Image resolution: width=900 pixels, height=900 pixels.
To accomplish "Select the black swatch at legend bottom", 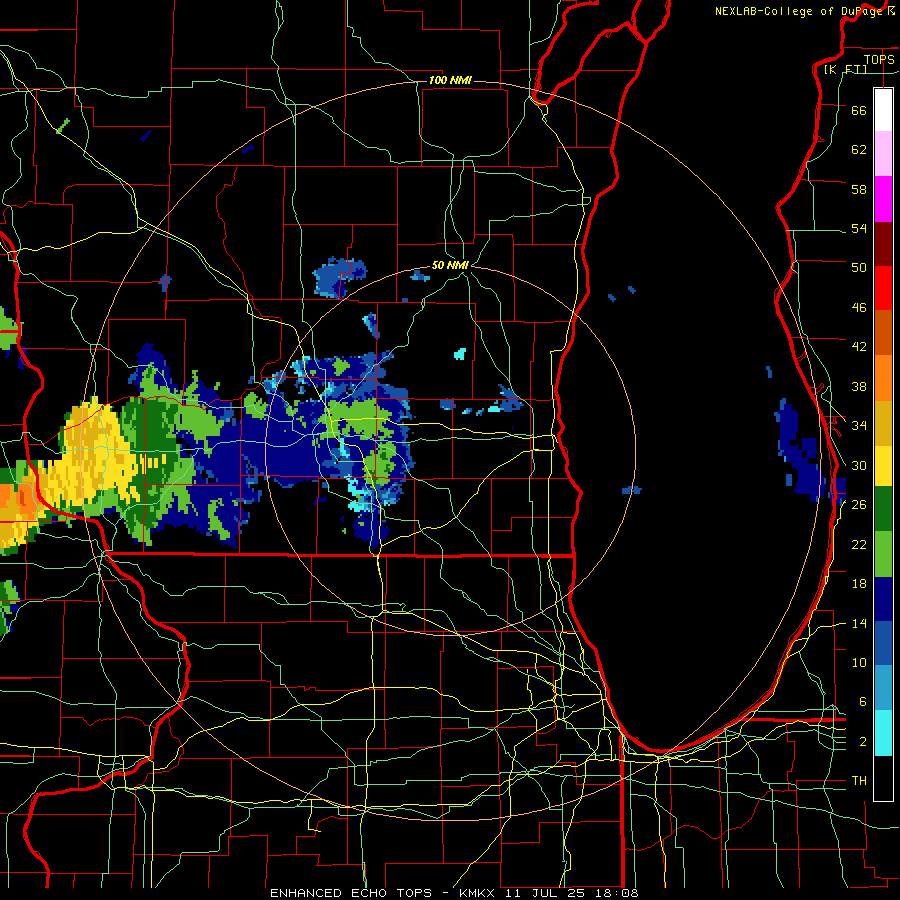I will 883,778.
